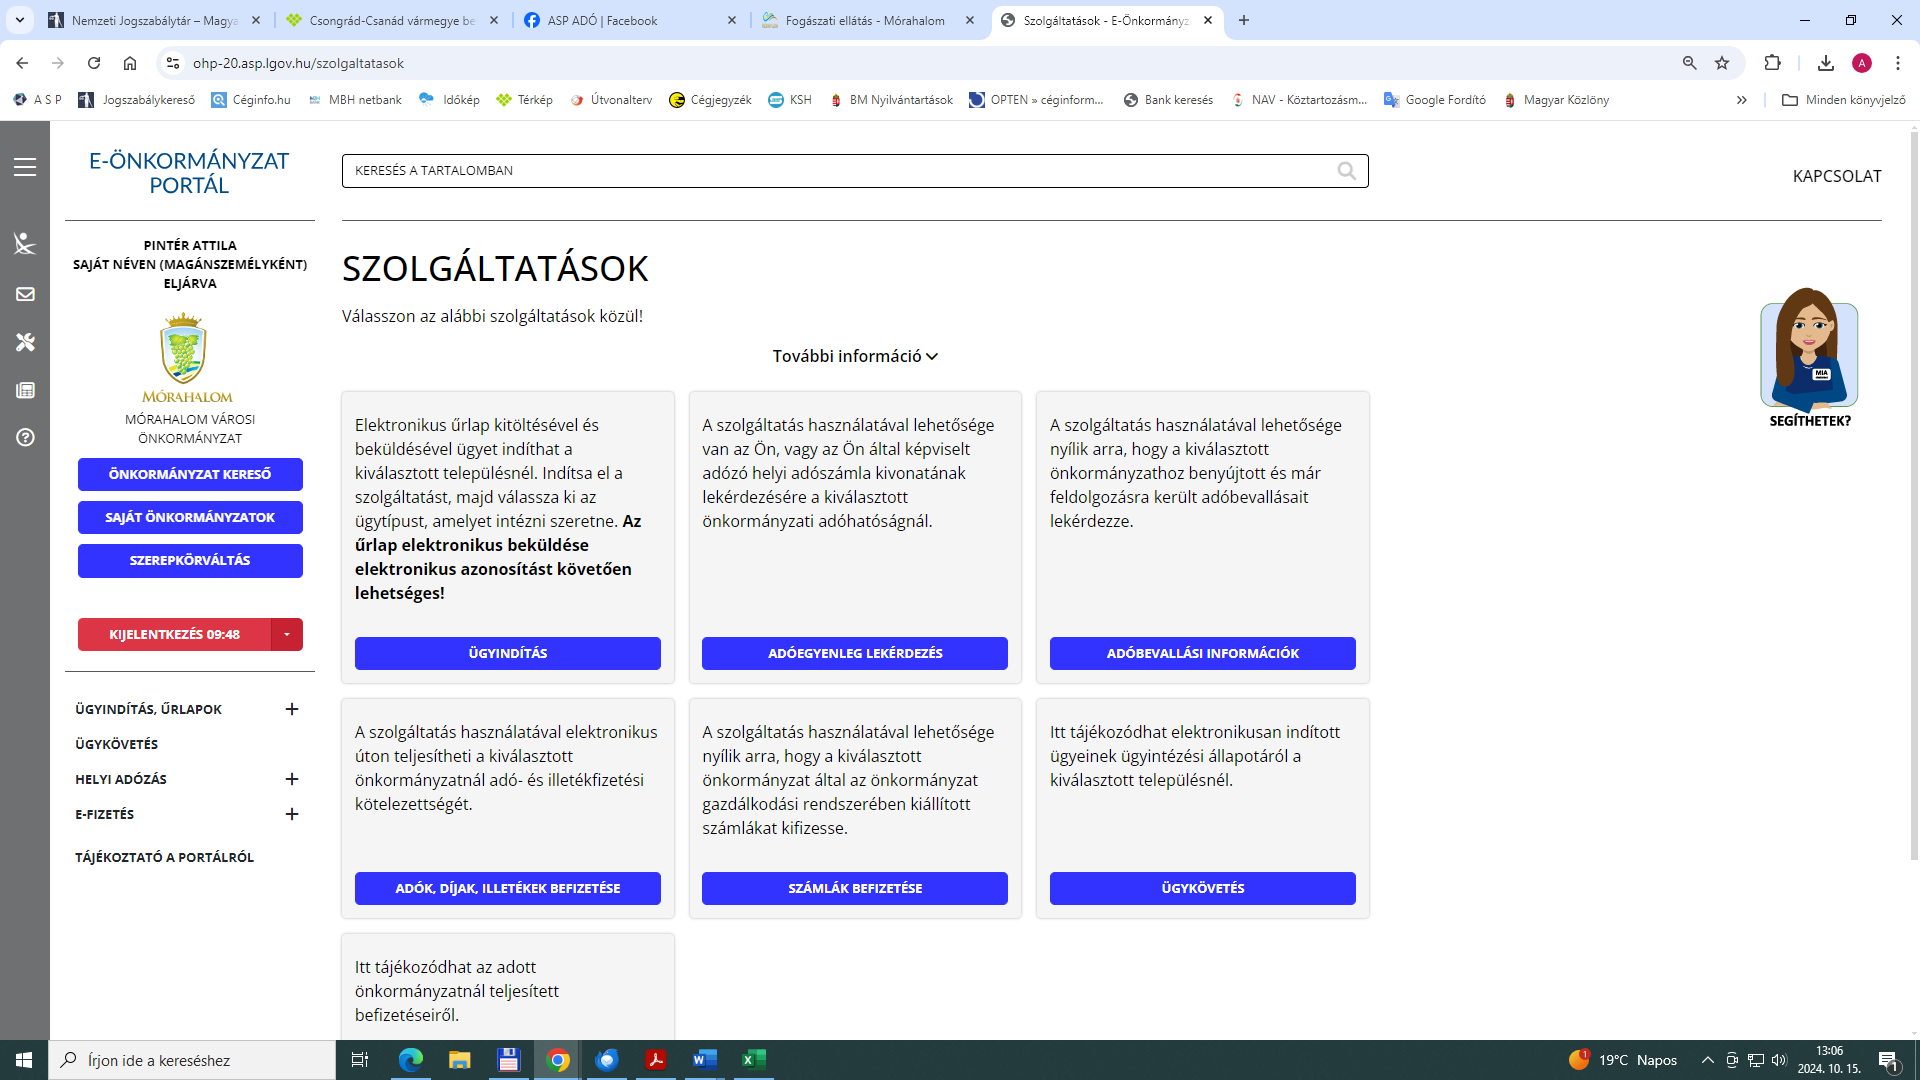Viewport: 1920px width, 1080px height.
Task: Click the site information icon in address bar
Action: pyautogui.click(x=173, y=63)
